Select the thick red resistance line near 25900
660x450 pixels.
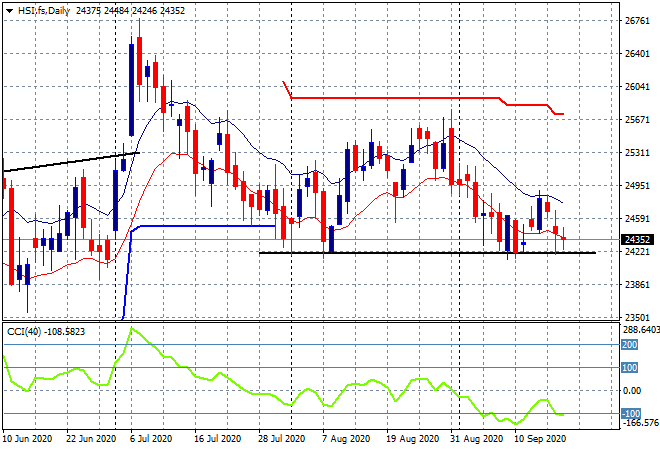(396, 98)
